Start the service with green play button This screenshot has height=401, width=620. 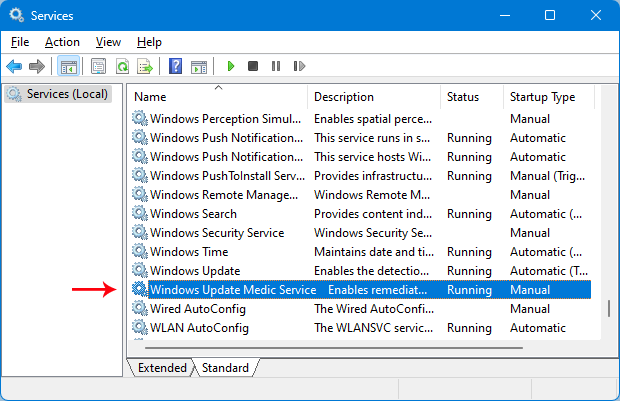pyautogui.click(x=230, y=66)
